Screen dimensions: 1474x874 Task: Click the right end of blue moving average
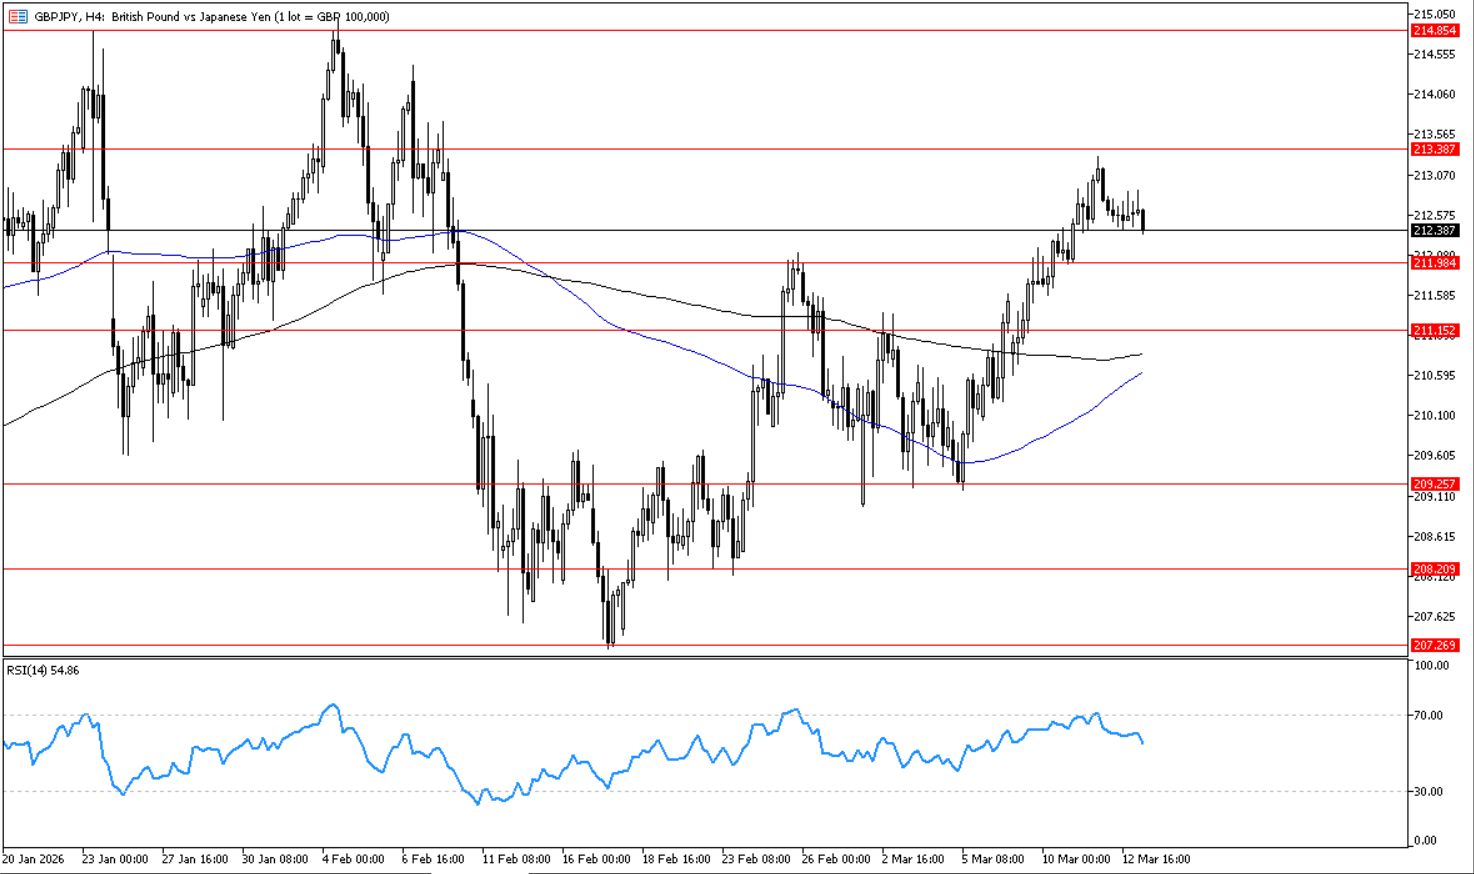[1141, 373]
